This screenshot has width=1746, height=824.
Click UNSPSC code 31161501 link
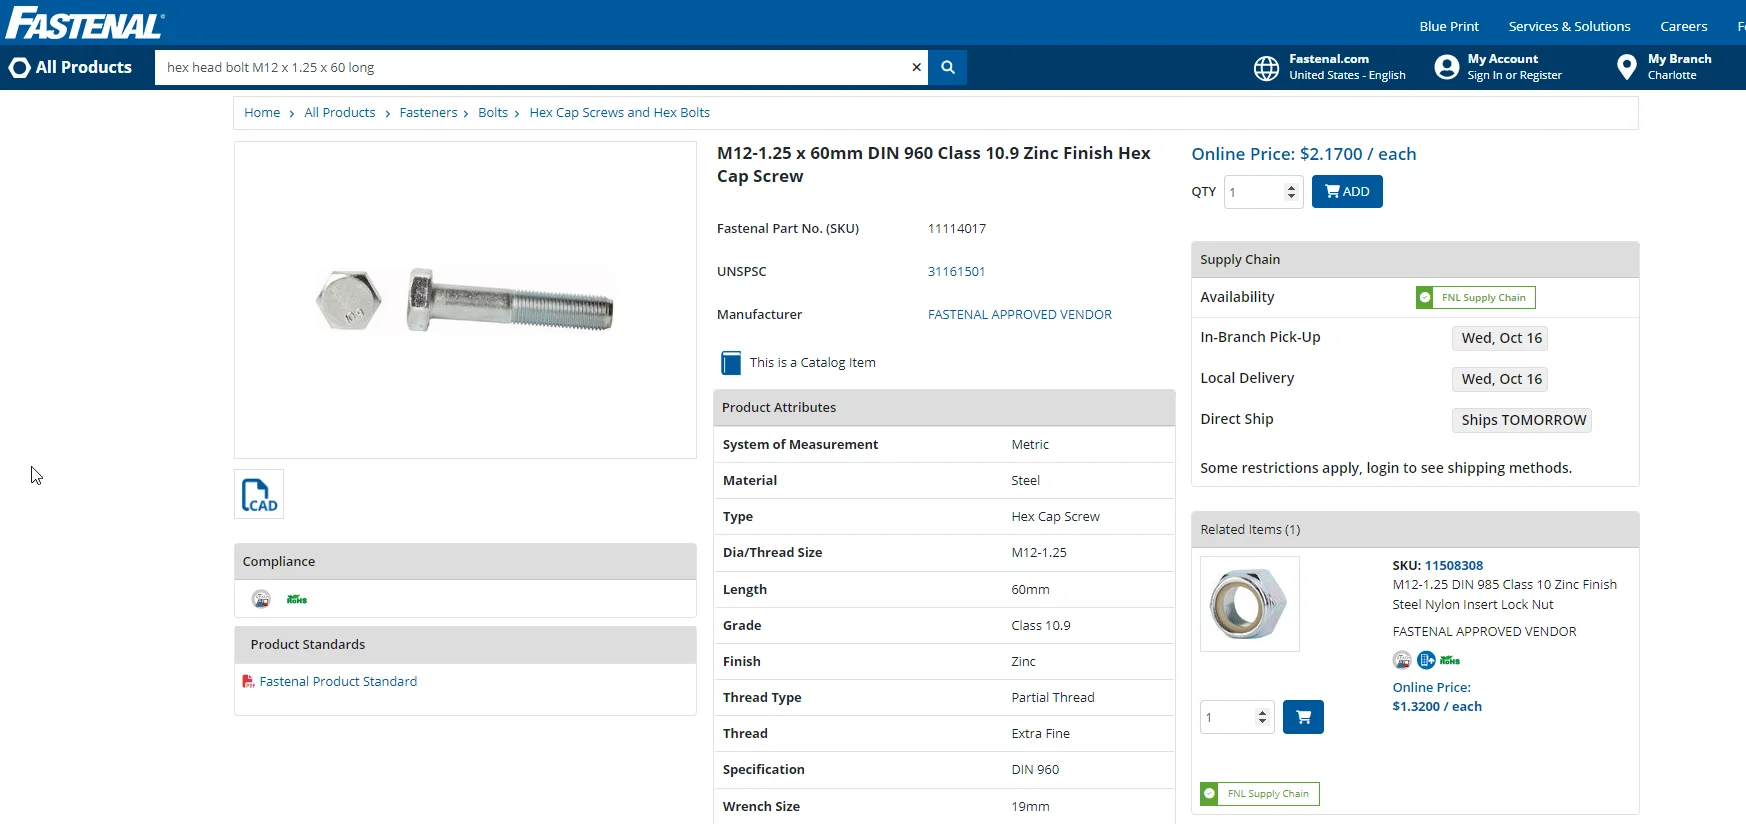pos(956,272)
